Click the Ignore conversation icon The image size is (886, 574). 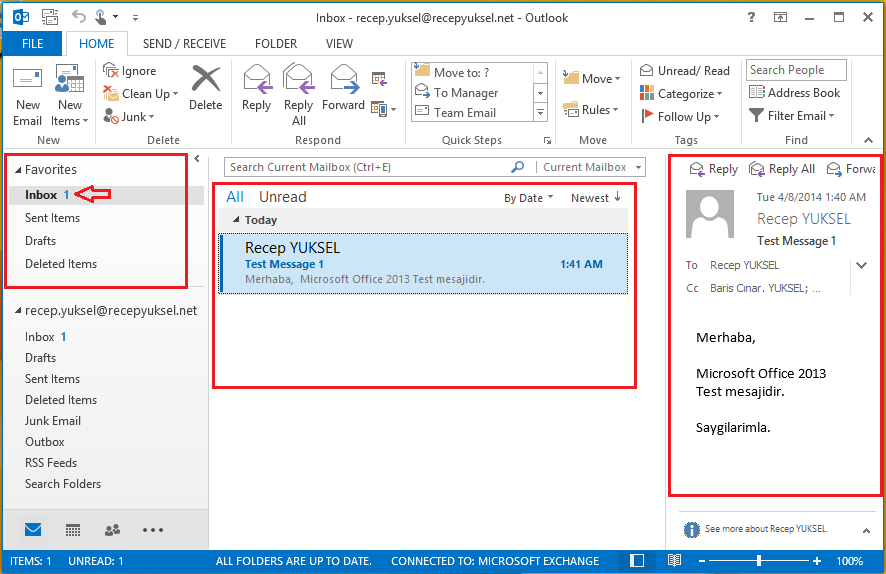(x=111, y=71)
